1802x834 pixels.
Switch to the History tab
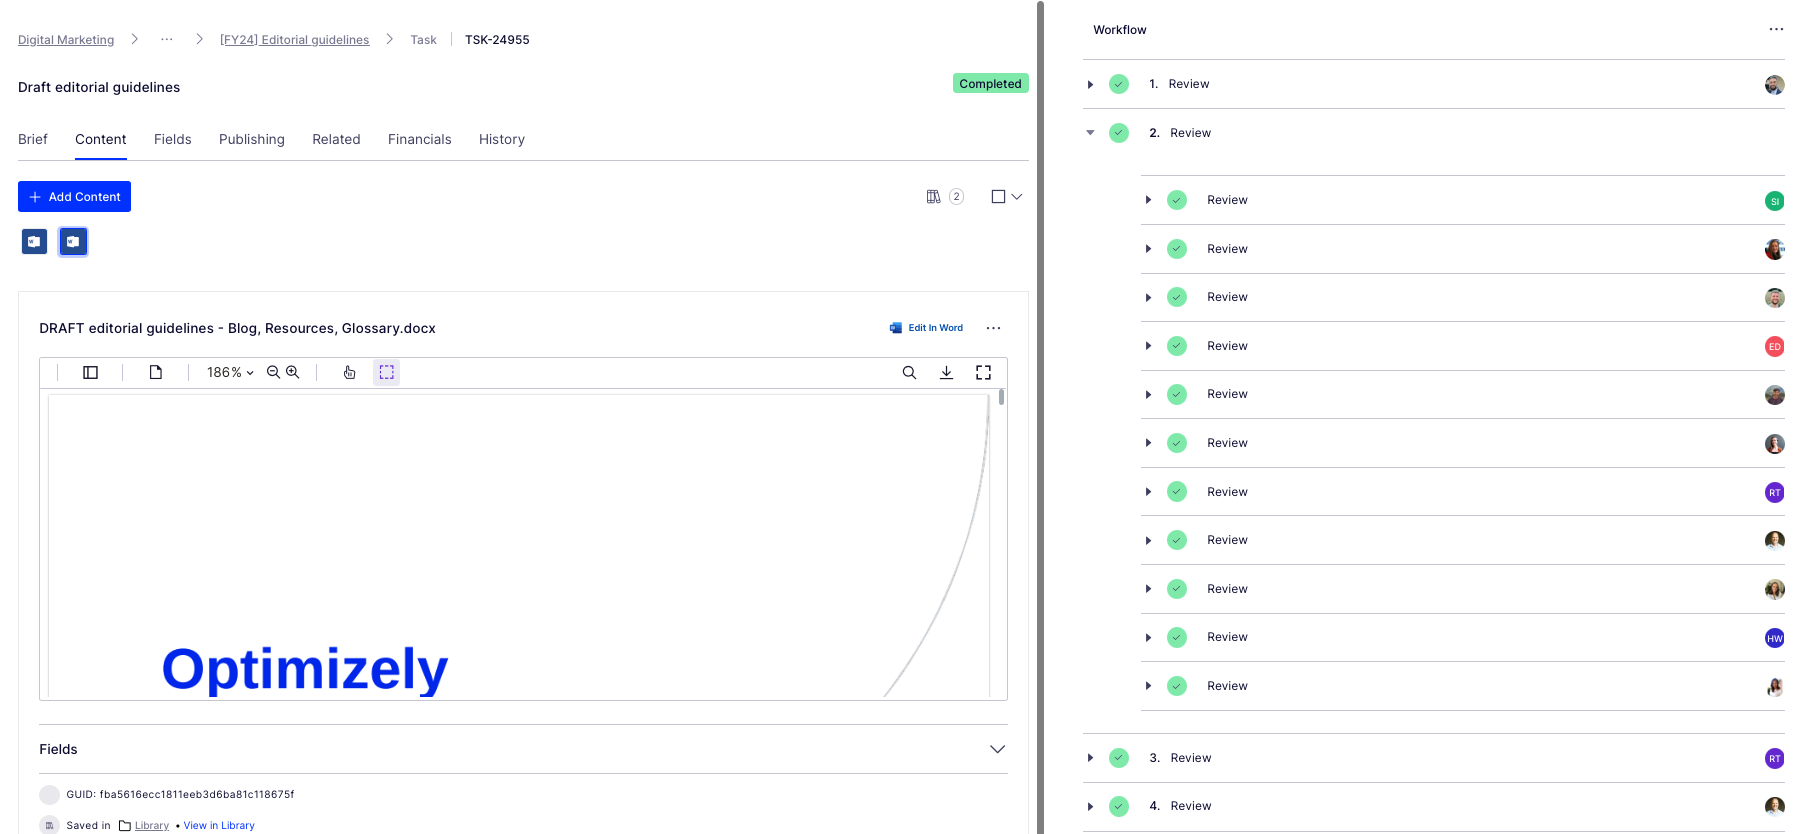tap(502, 139)
